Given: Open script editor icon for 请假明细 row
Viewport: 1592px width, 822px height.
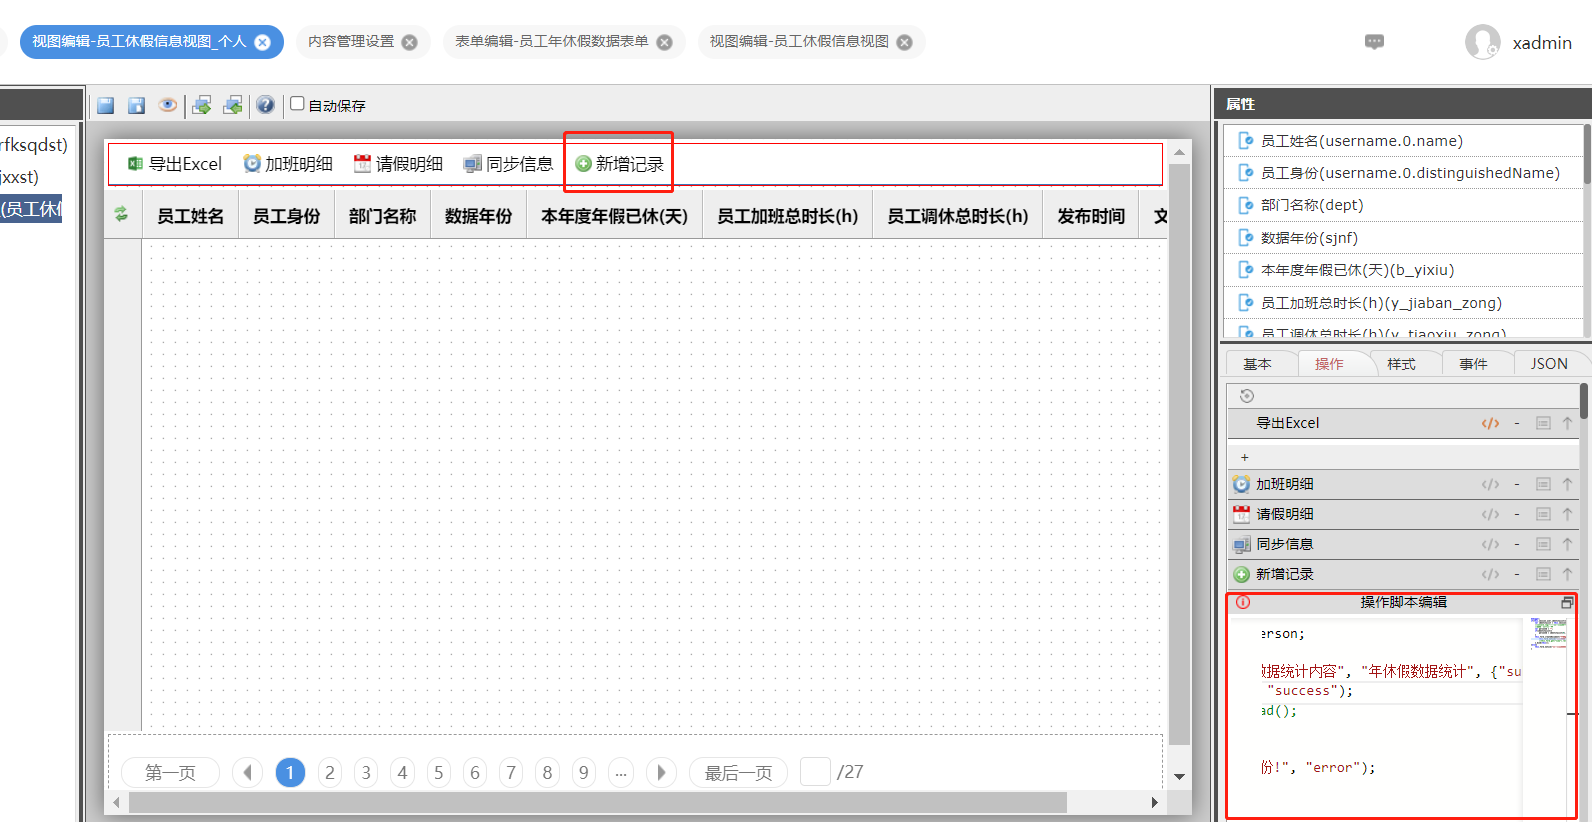Looking at the screenshot, I should (x=1490, y=514).
